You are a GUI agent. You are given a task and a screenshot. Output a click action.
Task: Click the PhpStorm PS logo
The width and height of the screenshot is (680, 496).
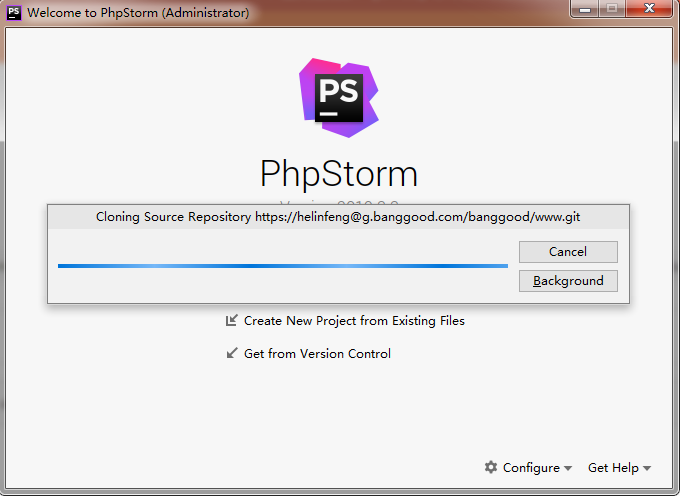pyautogui.click(x=339, y=98)
